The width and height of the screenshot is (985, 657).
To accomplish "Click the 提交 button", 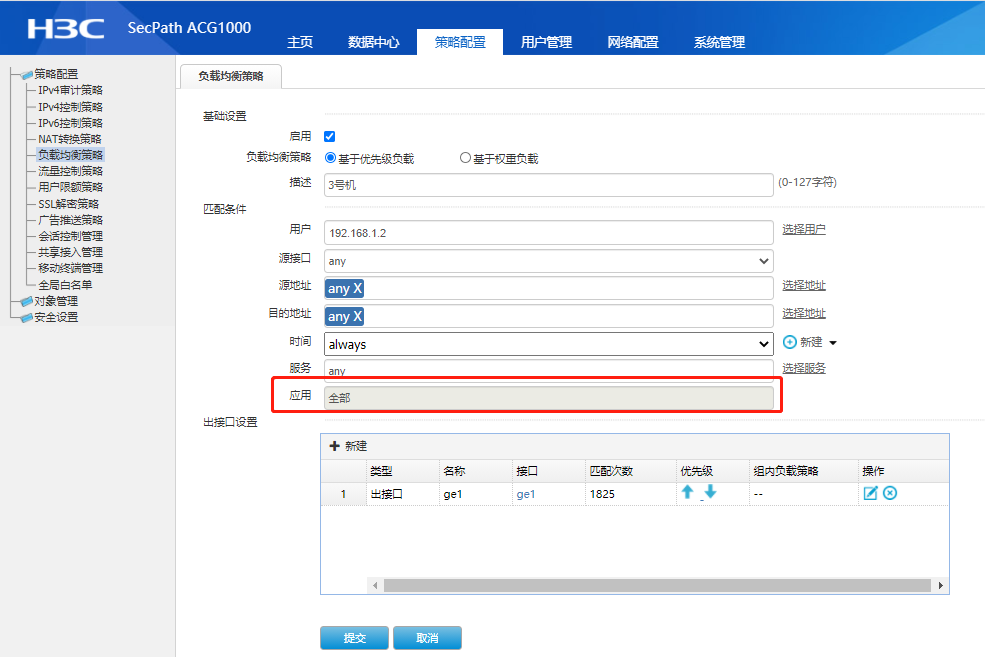I will coord(354,638).
